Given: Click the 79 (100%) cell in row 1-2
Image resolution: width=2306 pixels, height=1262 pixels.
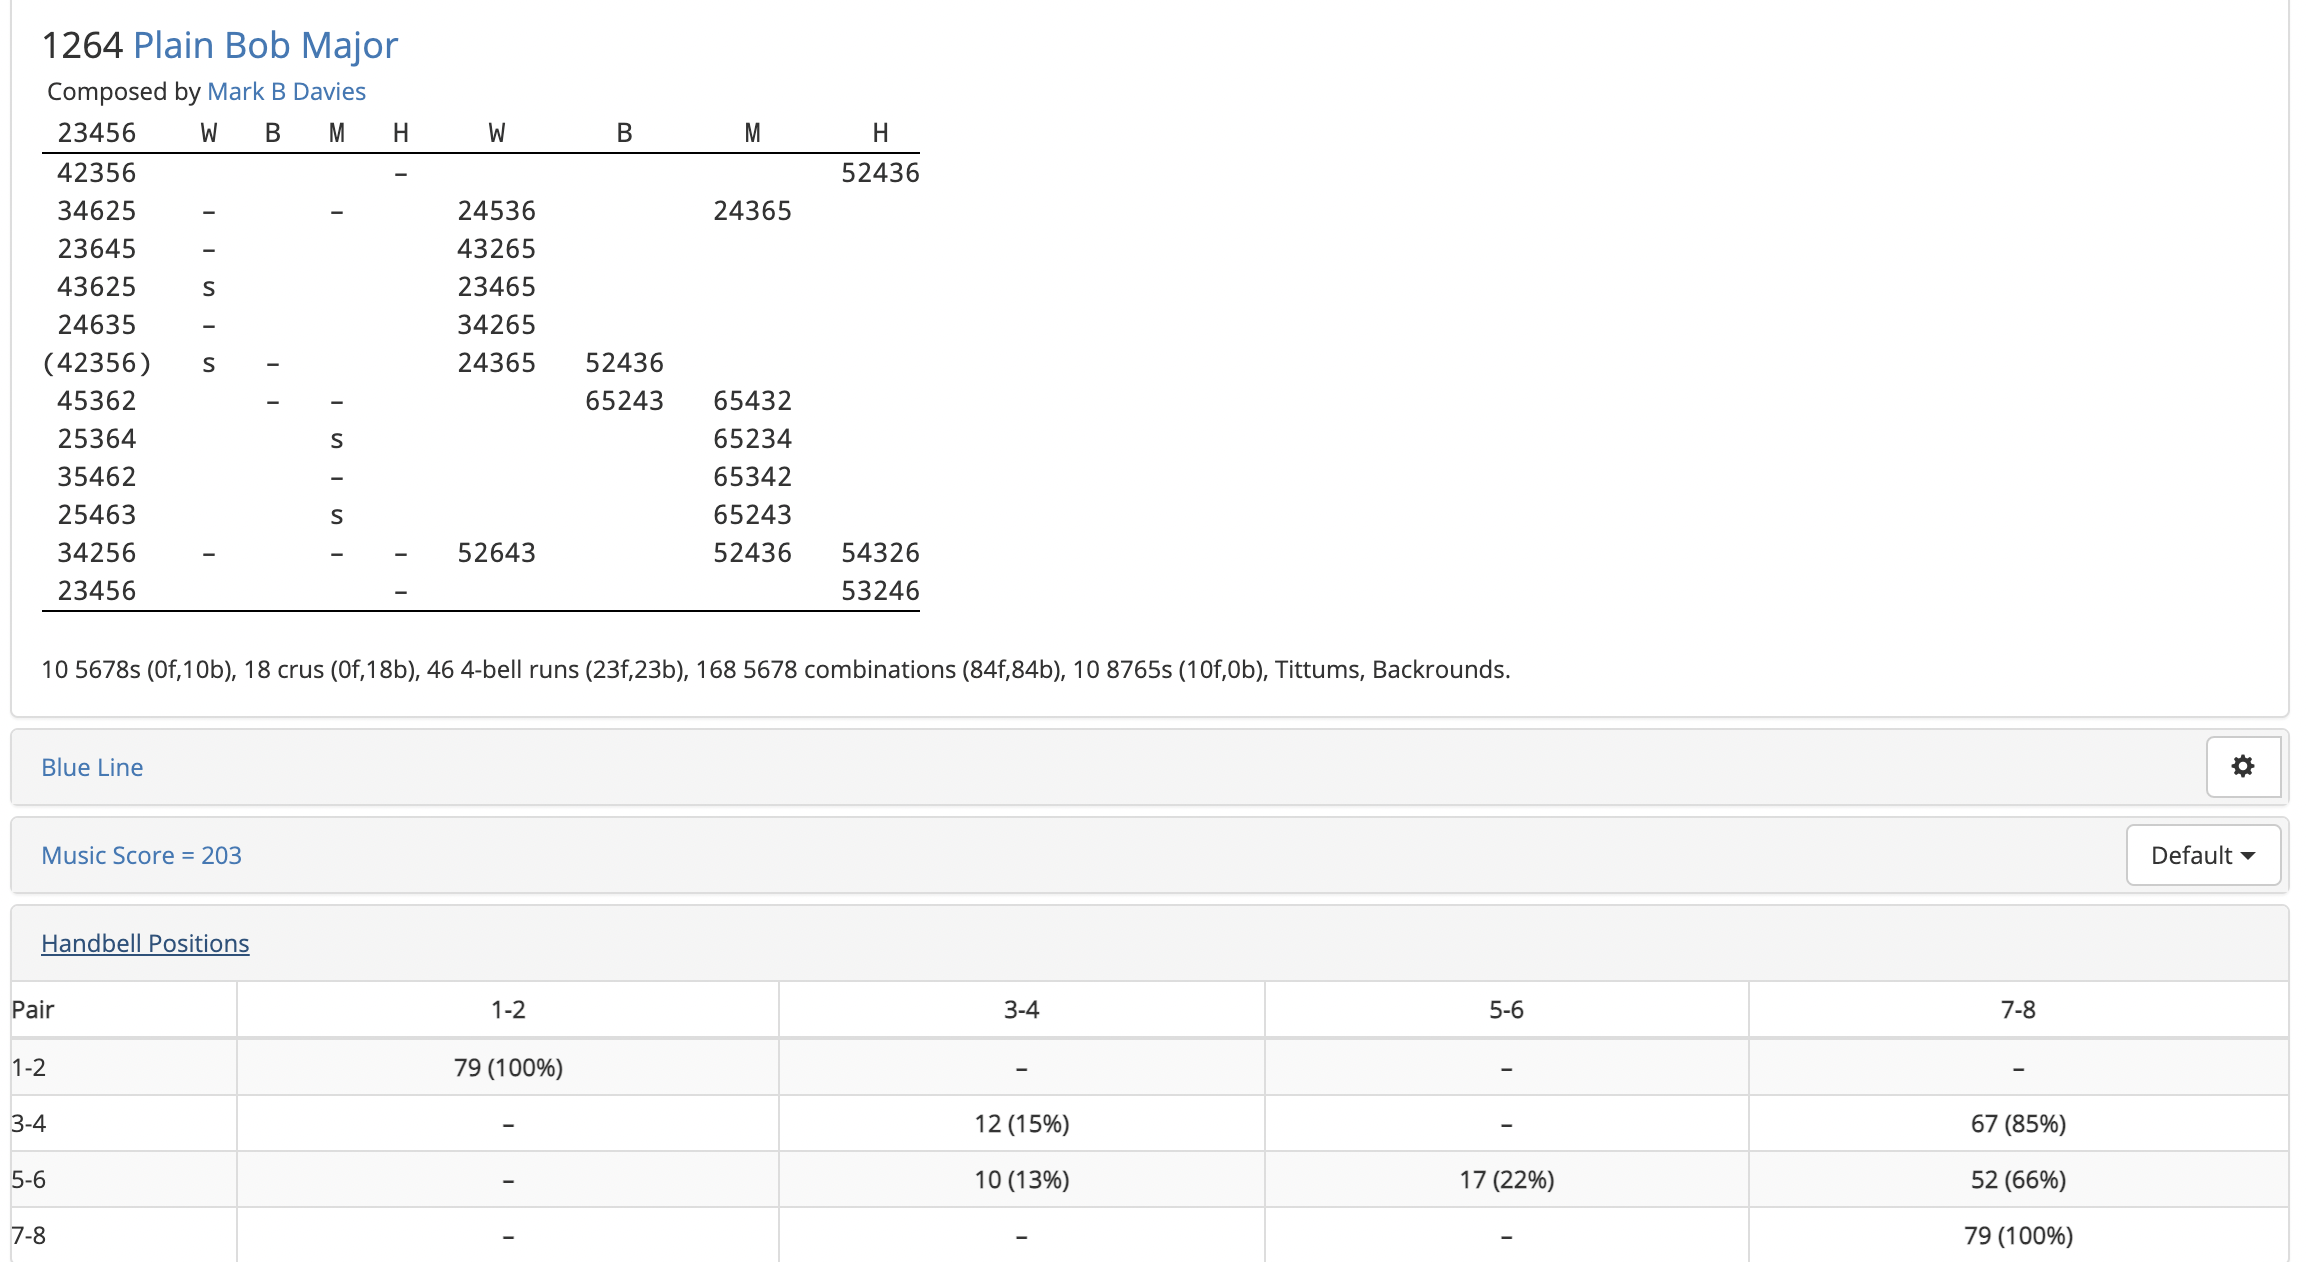Looking at the screenshot, I should 508,1067.
